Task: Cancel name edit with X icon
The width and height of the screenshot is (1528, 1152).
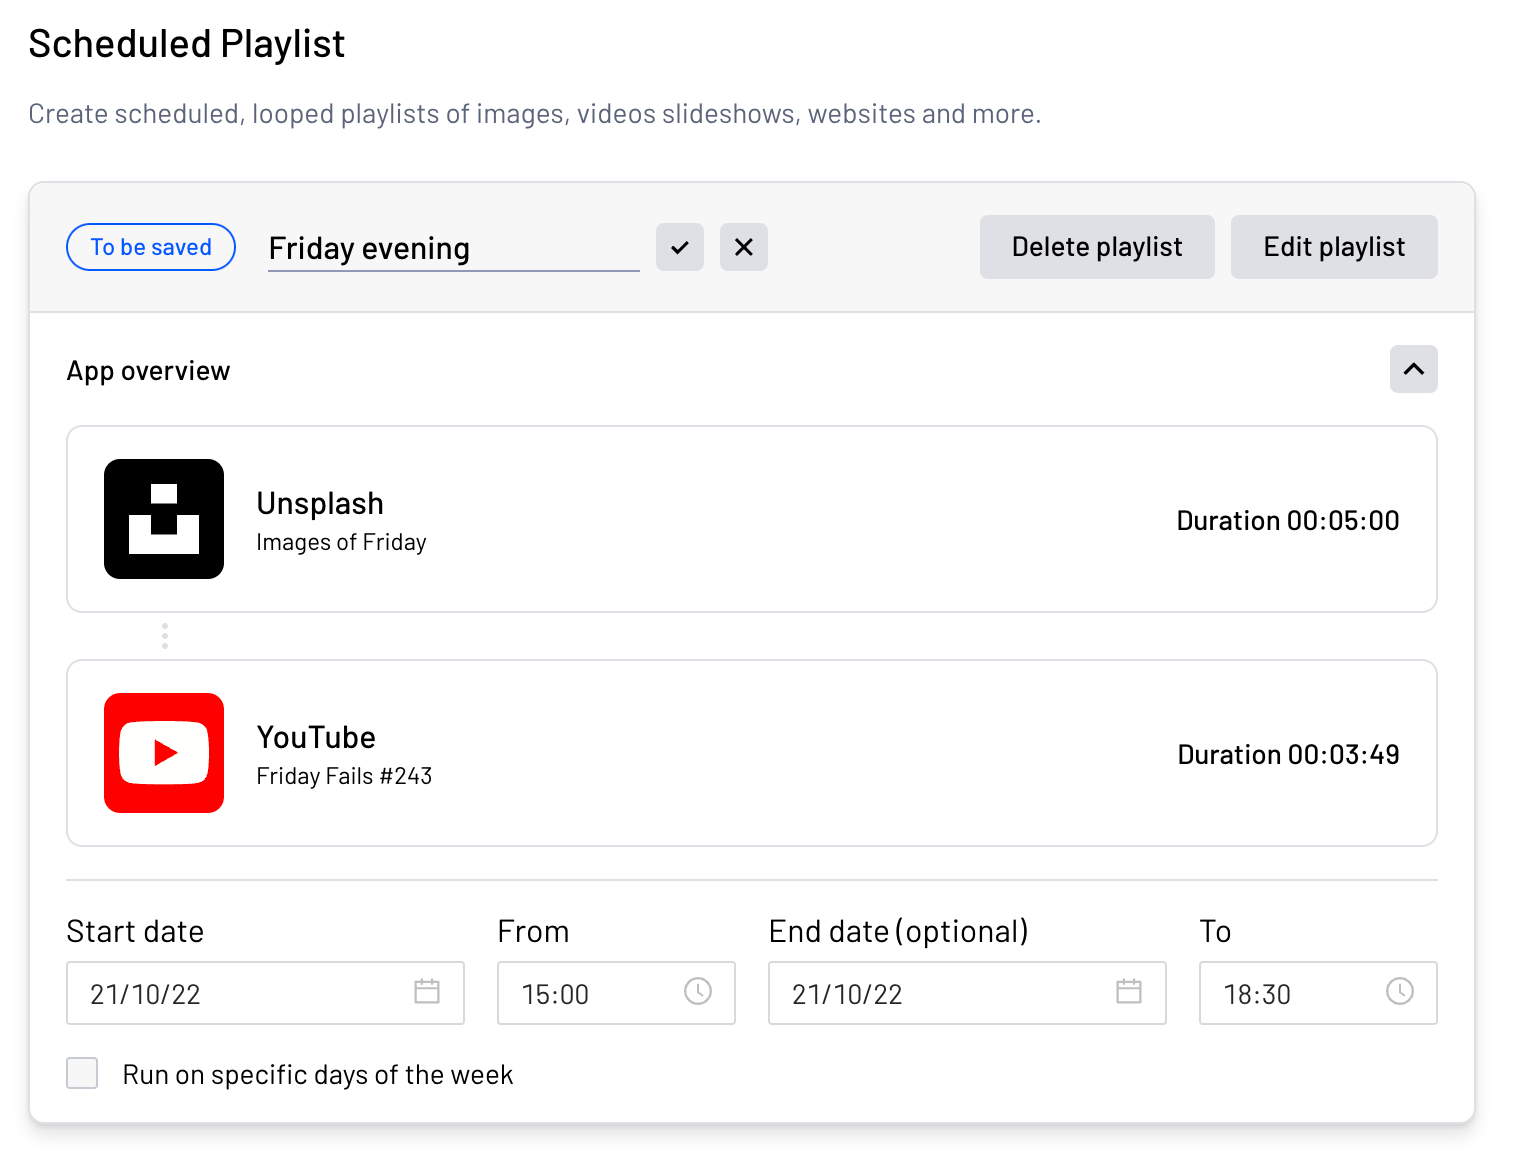Action: point(744,247)
